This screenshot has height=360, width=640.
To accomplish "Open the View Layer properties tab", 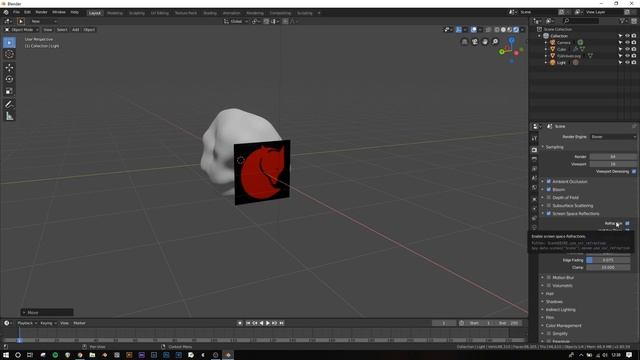I will [x=534, y=169].
